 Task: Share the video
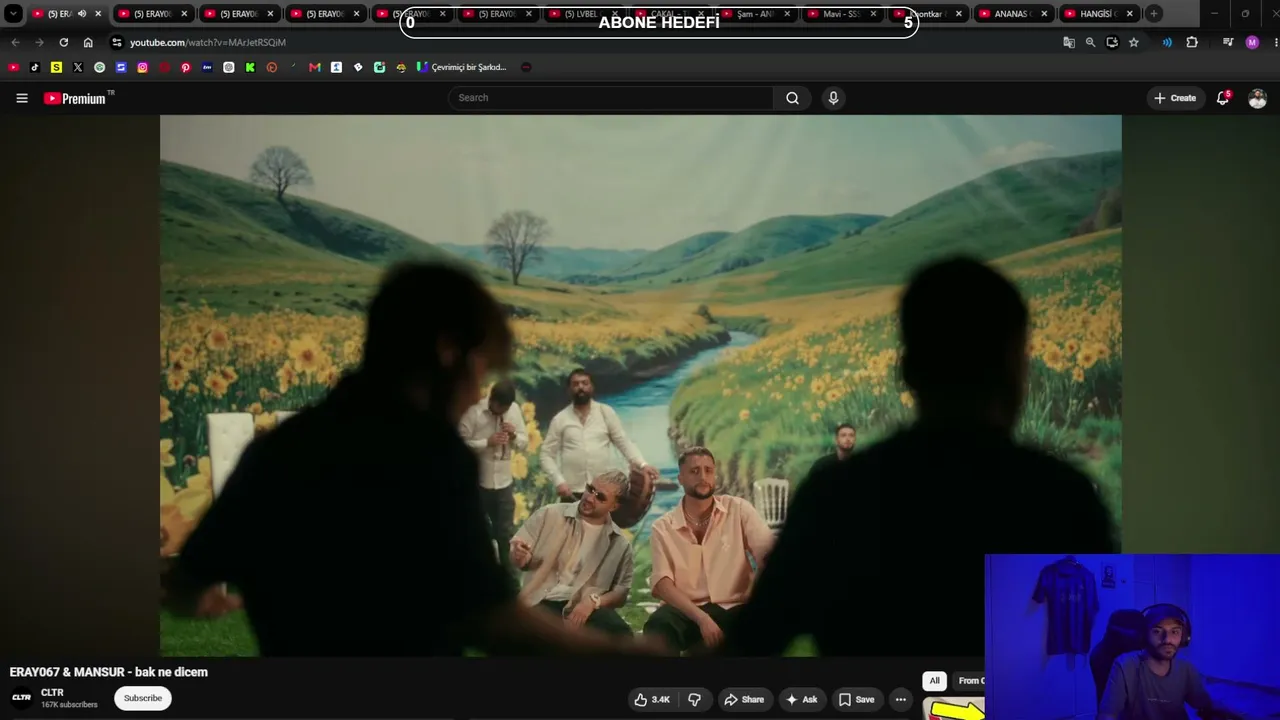pos(744,700)
